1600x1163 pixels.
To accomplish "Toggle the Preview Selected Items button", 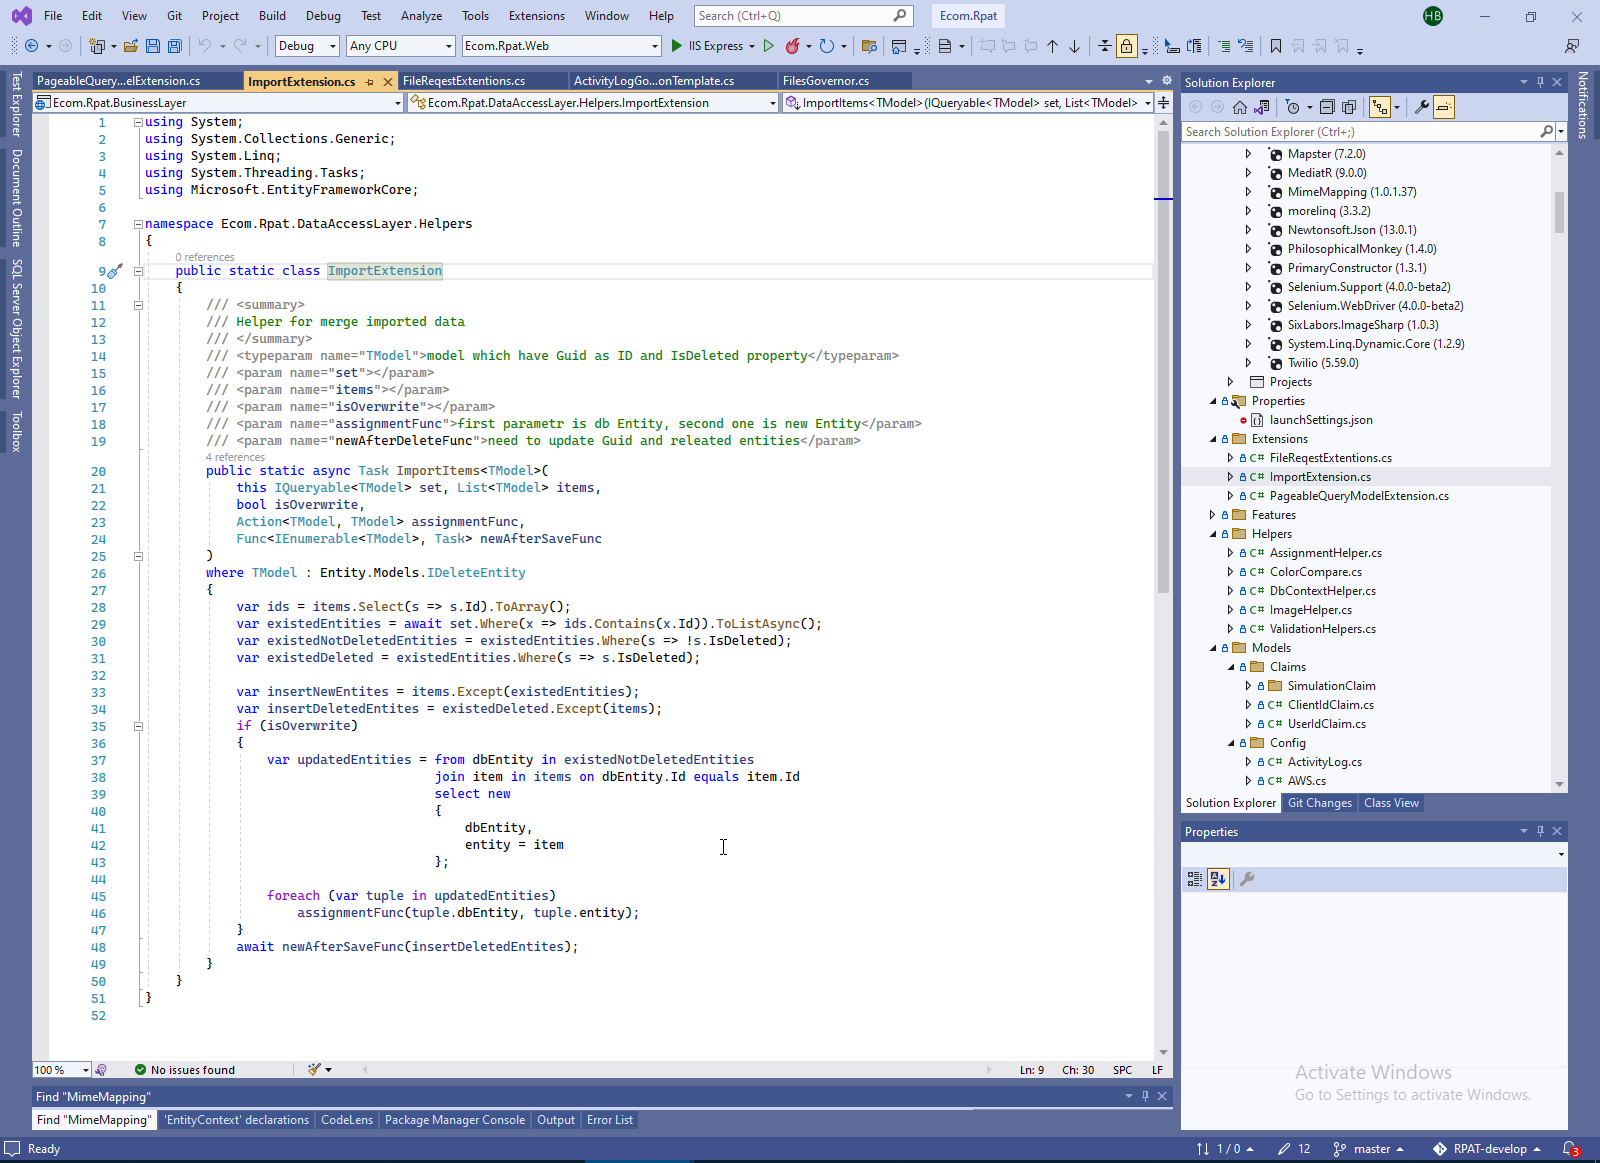I will (1443, 107).
